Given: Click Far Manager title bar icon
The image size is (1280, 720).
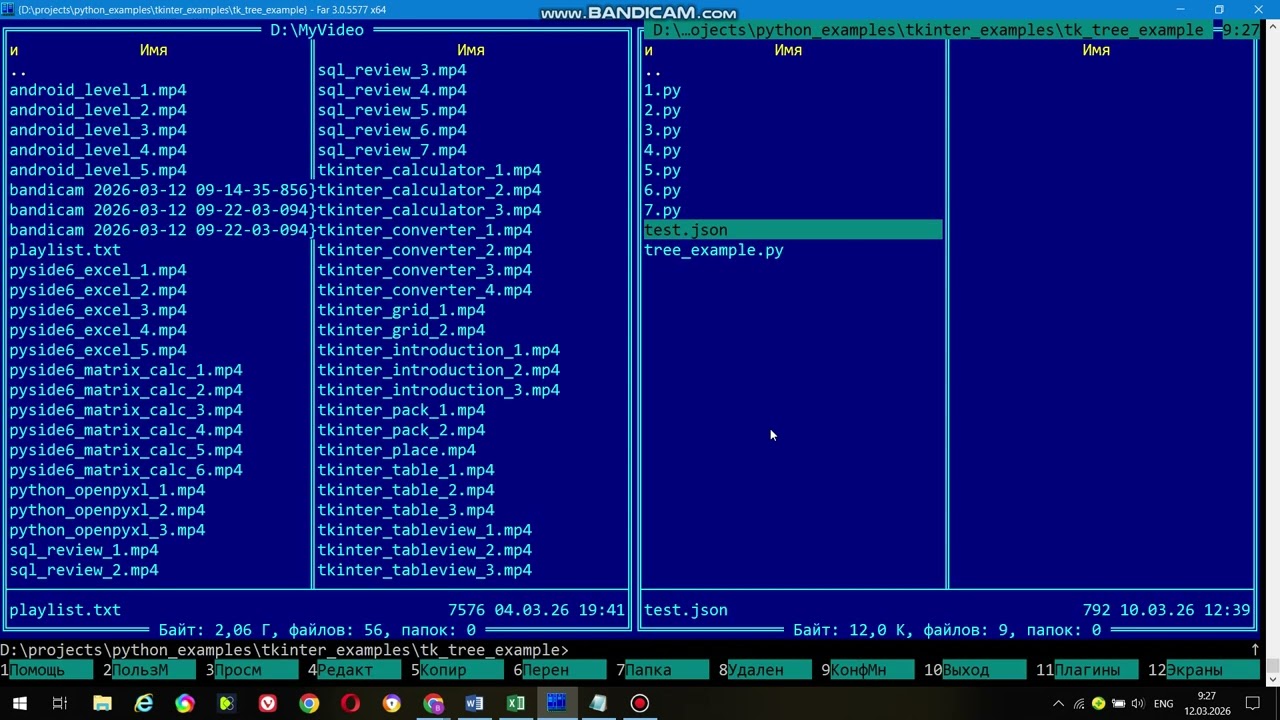Looking at the screenshot, I should (9, 10).
